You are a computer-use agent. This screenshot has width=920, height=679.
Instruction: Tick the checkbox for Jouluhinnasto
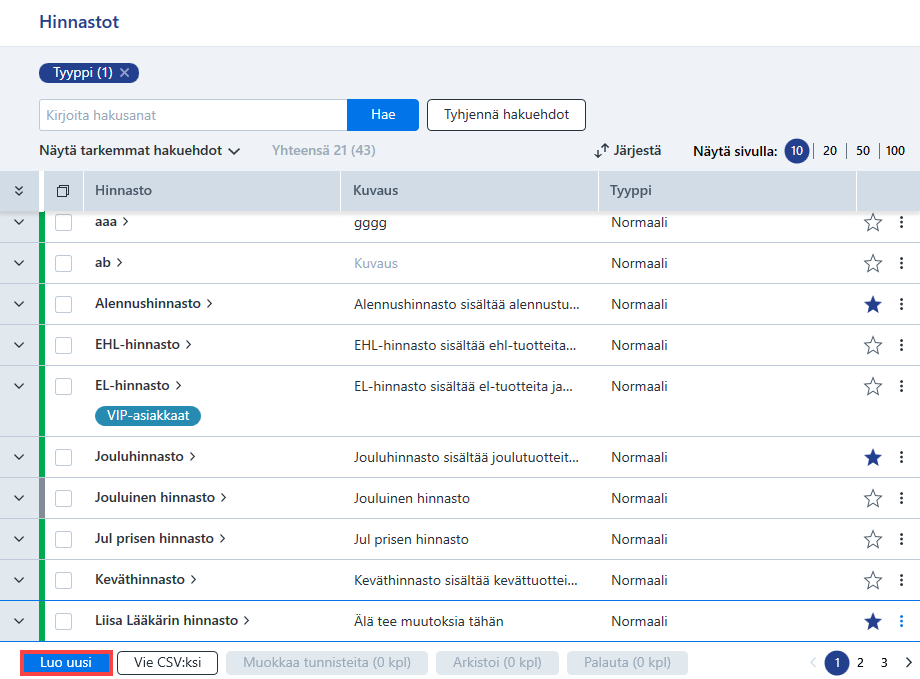coord(63,457)
